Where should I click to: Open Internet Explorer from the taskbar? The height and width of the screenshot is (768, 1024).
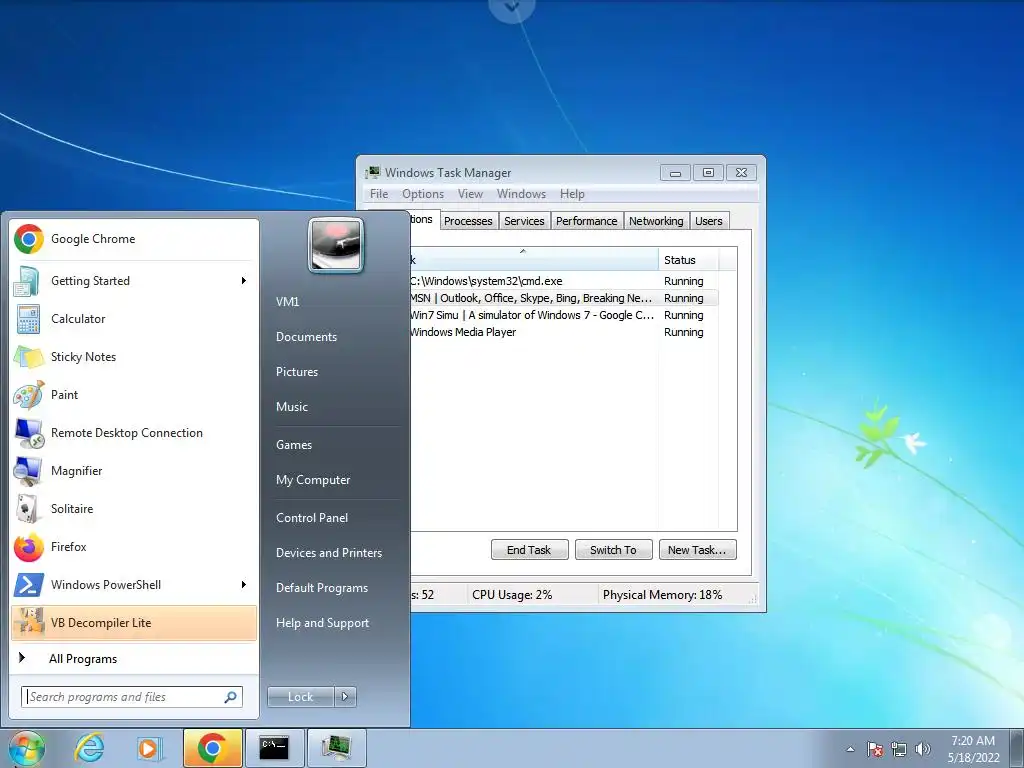(89, 748)
